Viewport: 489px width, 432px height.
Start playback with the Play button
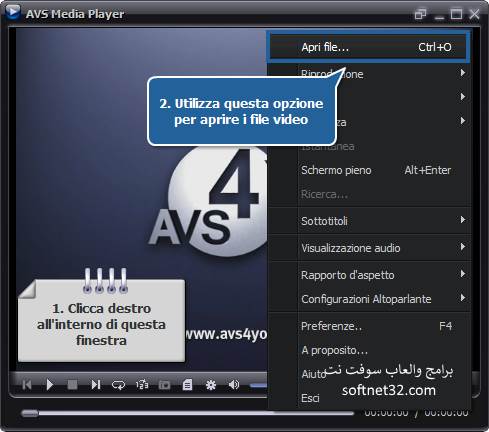tap(50, 385)
